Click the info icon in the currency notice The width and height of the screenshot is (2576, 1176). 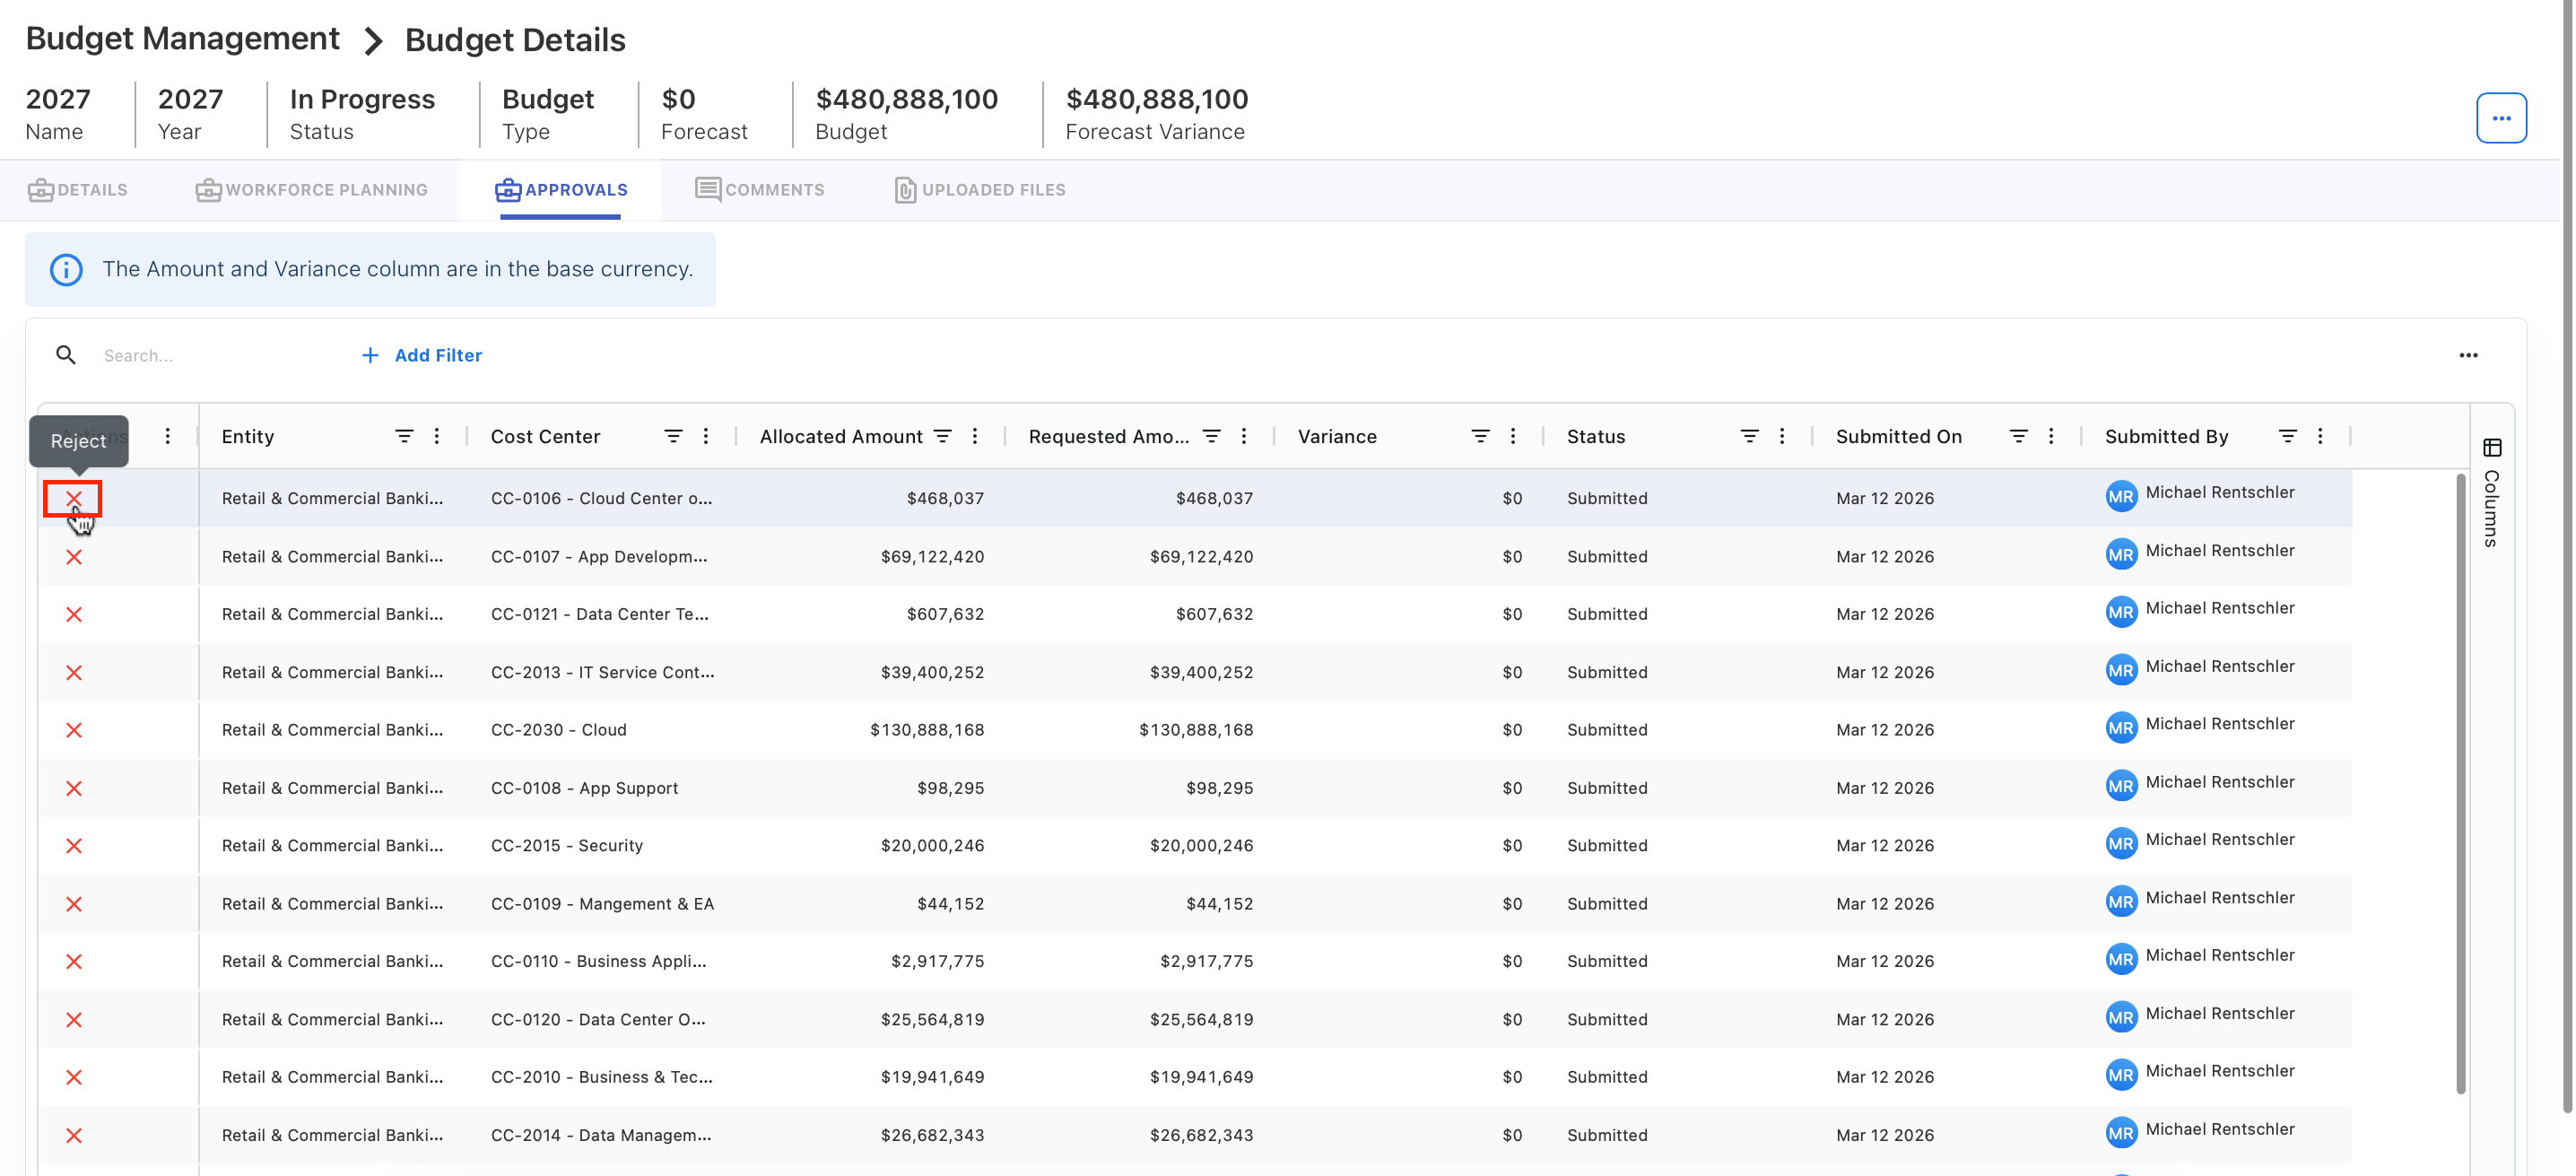click(66, 269)
